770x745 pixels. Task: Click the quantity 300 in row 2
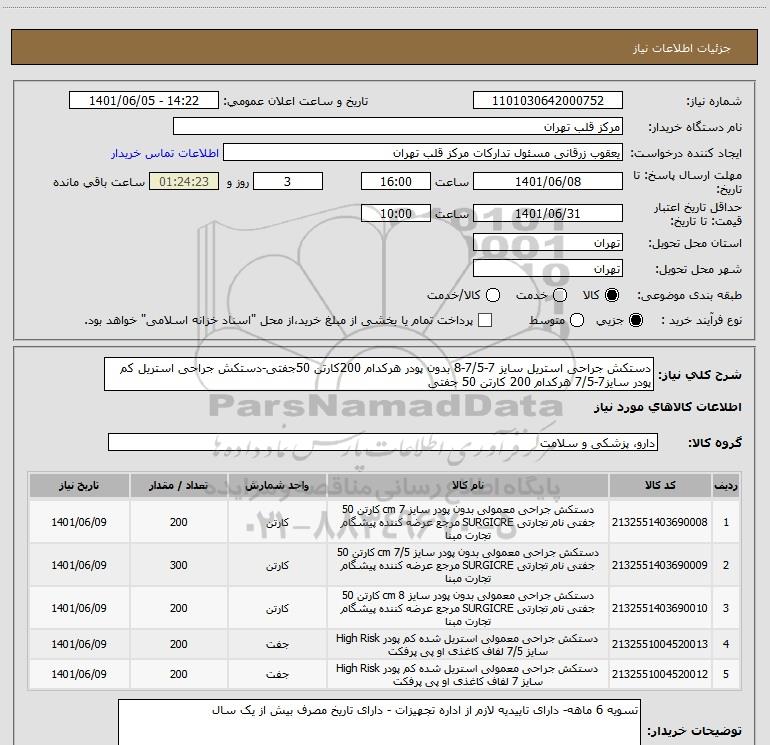tap(179, 565)
